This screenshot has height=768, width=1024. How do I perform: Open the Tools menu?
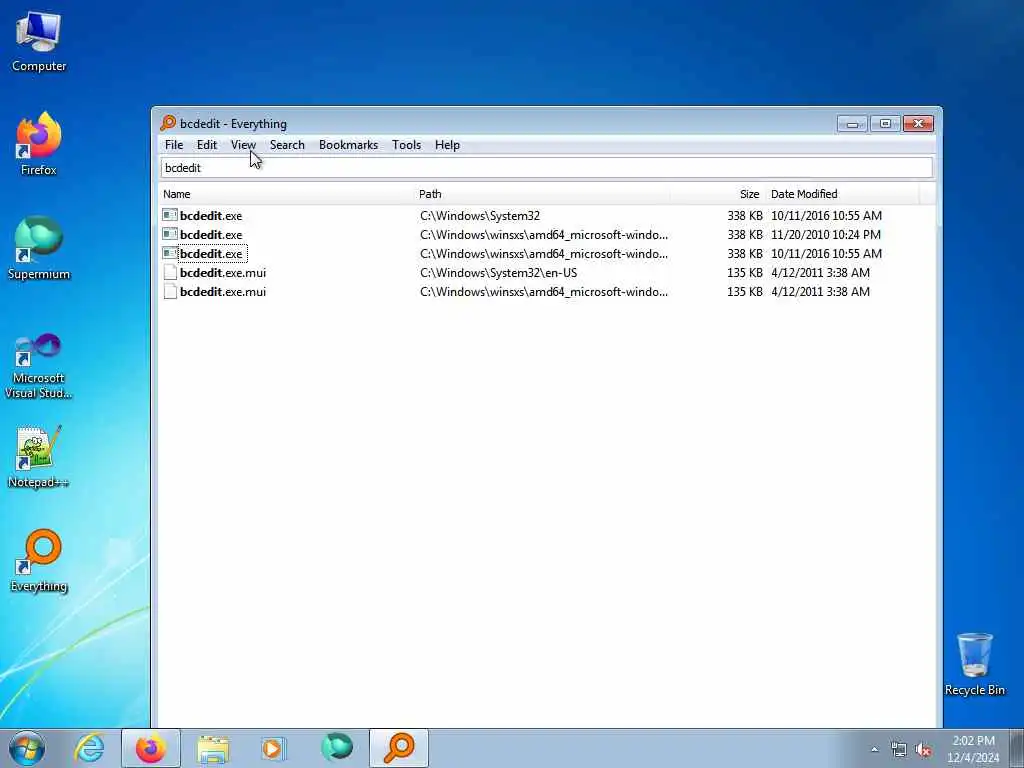pyautogui.click(x=406, y=145)
